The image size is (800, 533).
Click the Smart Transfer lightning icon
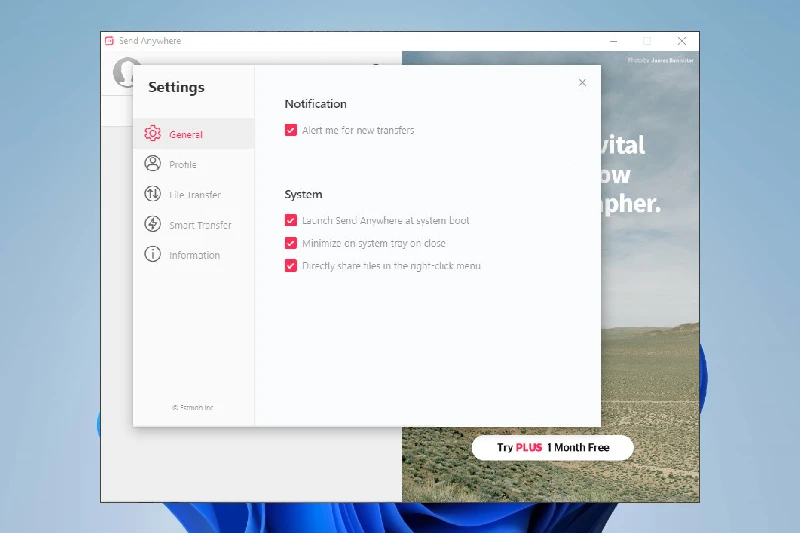[x=152, y=225]
